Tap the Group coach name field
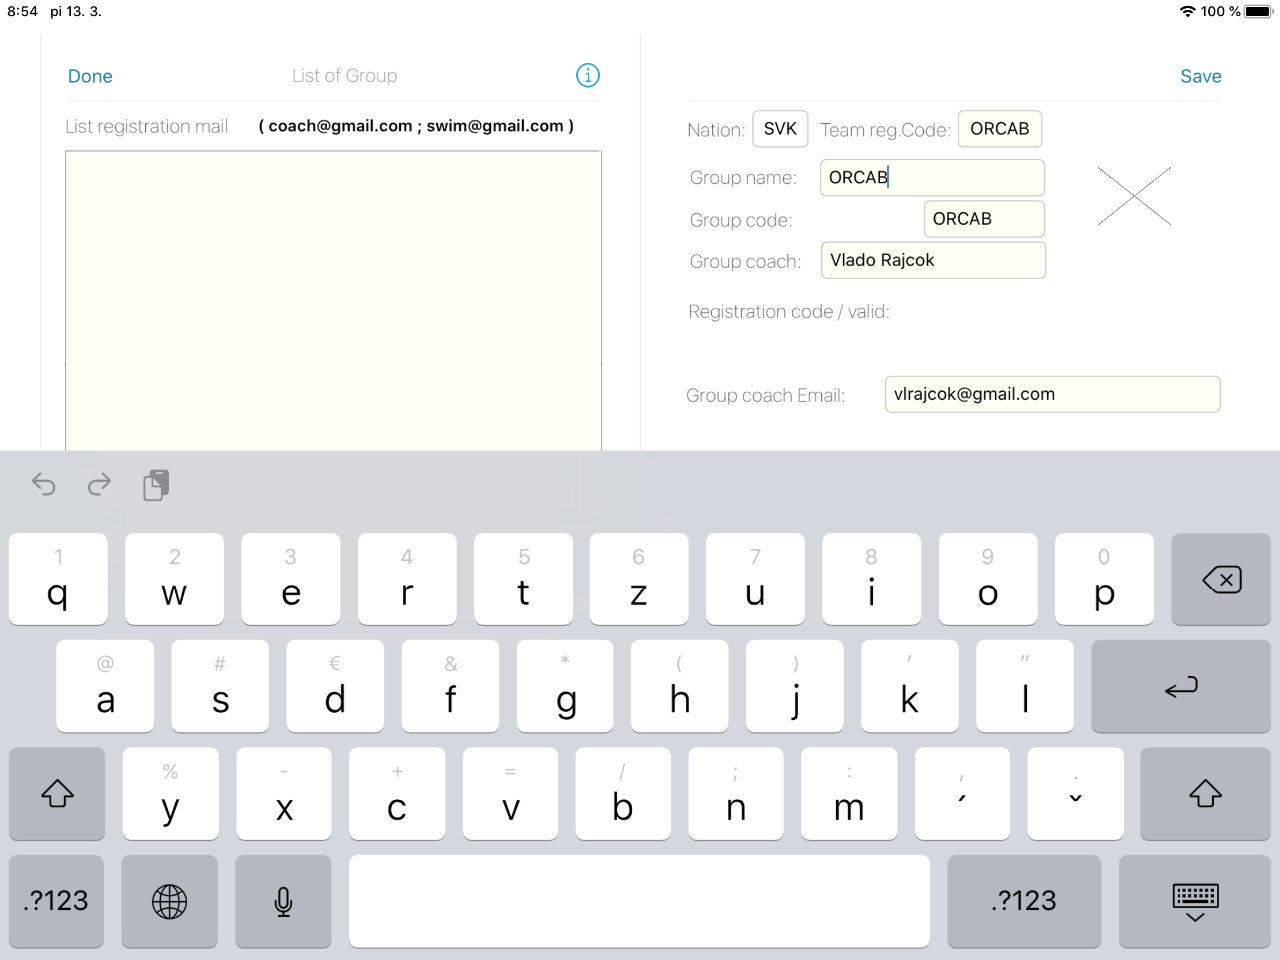The width and height of the screenshot is (1280, 960). point(932,260)
